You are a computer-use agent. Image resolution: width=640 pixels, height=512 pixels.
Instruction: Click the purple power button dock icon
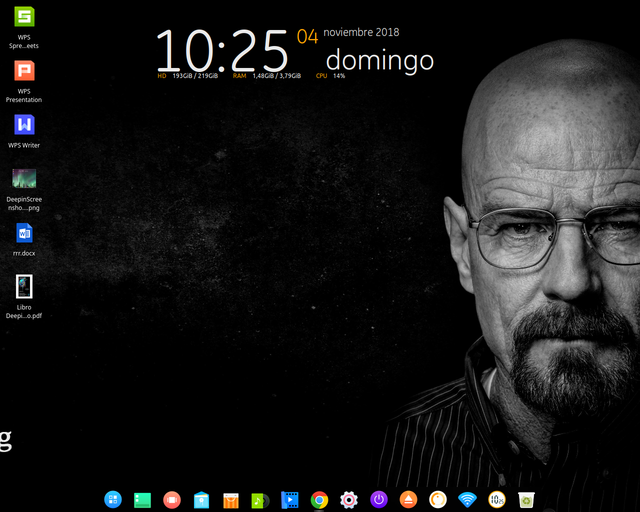pos(379,499)
